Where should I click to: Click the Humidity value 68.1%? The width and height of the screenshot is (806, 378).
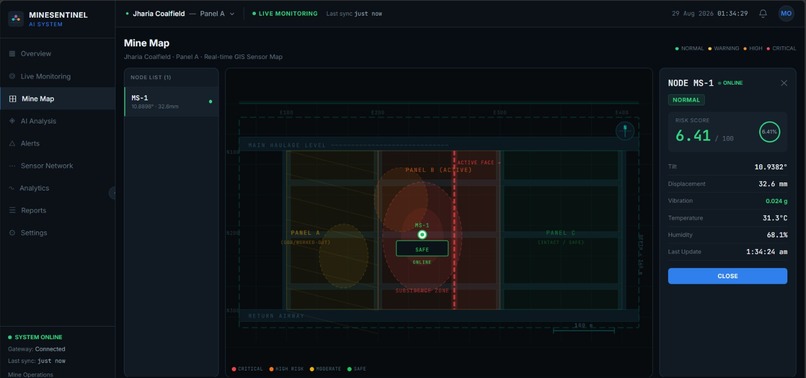[x=777, y=235]
